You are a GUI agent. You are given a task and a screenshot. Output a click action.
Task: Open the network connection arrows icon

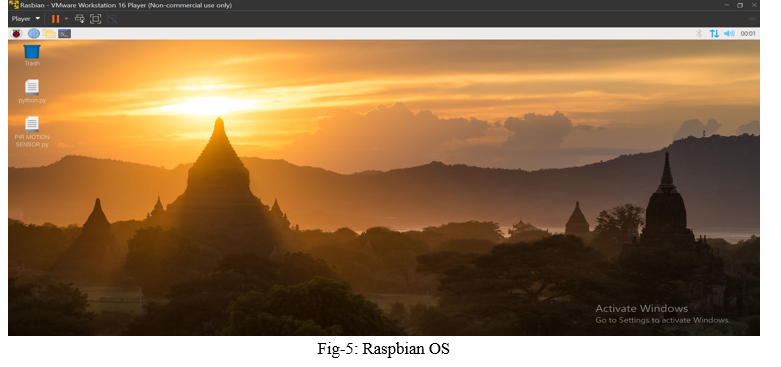click(714, 33)
